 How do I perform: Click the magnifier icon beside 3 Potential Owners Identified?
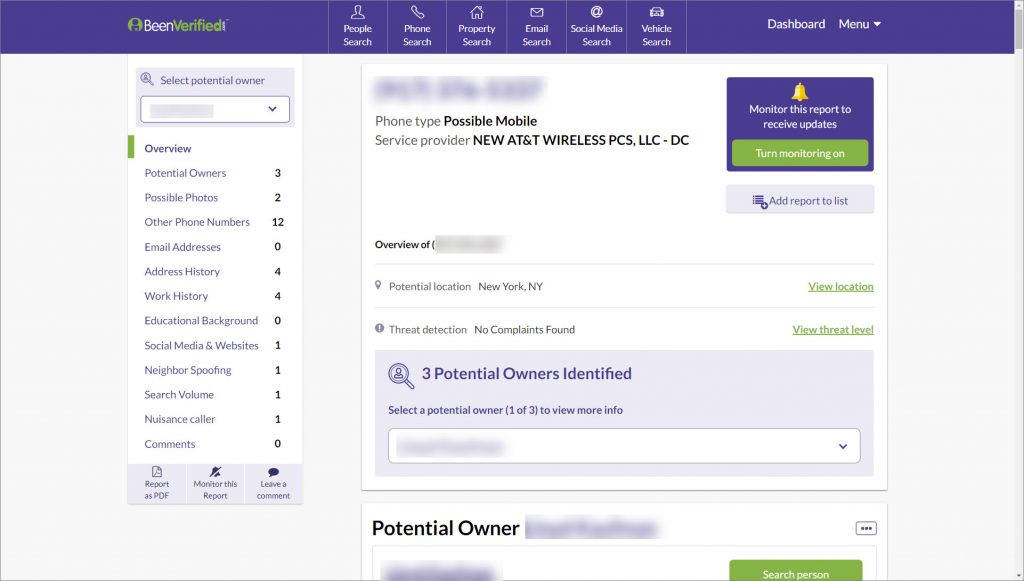(401, 375)
